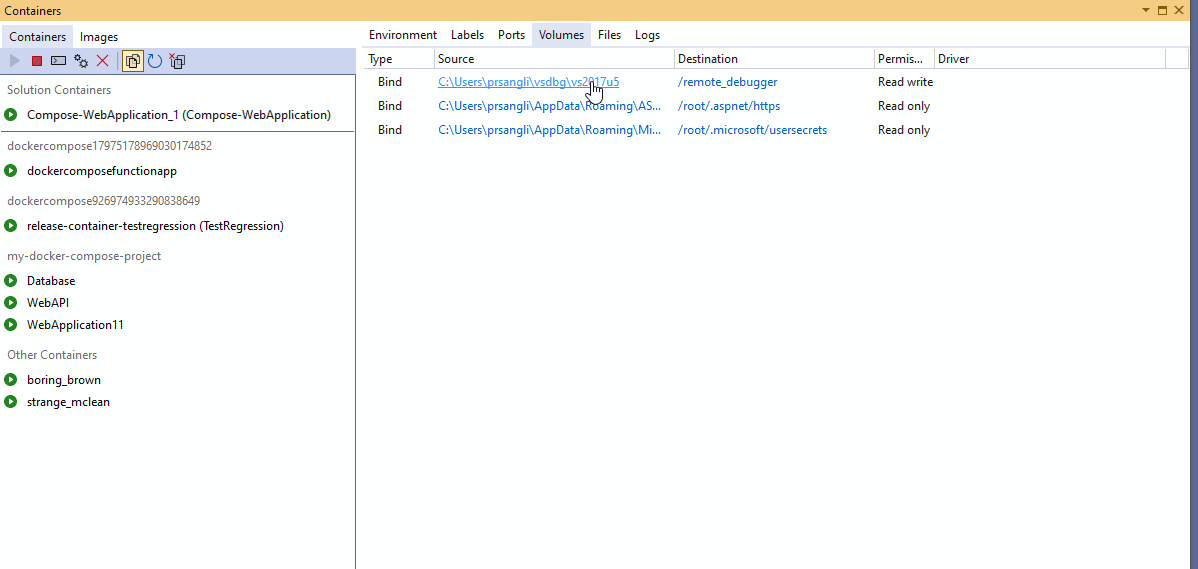Viewport: 1198px width, 569px height.
Task: Close the Containers tool window
Action: click(x=1178, y=10)
